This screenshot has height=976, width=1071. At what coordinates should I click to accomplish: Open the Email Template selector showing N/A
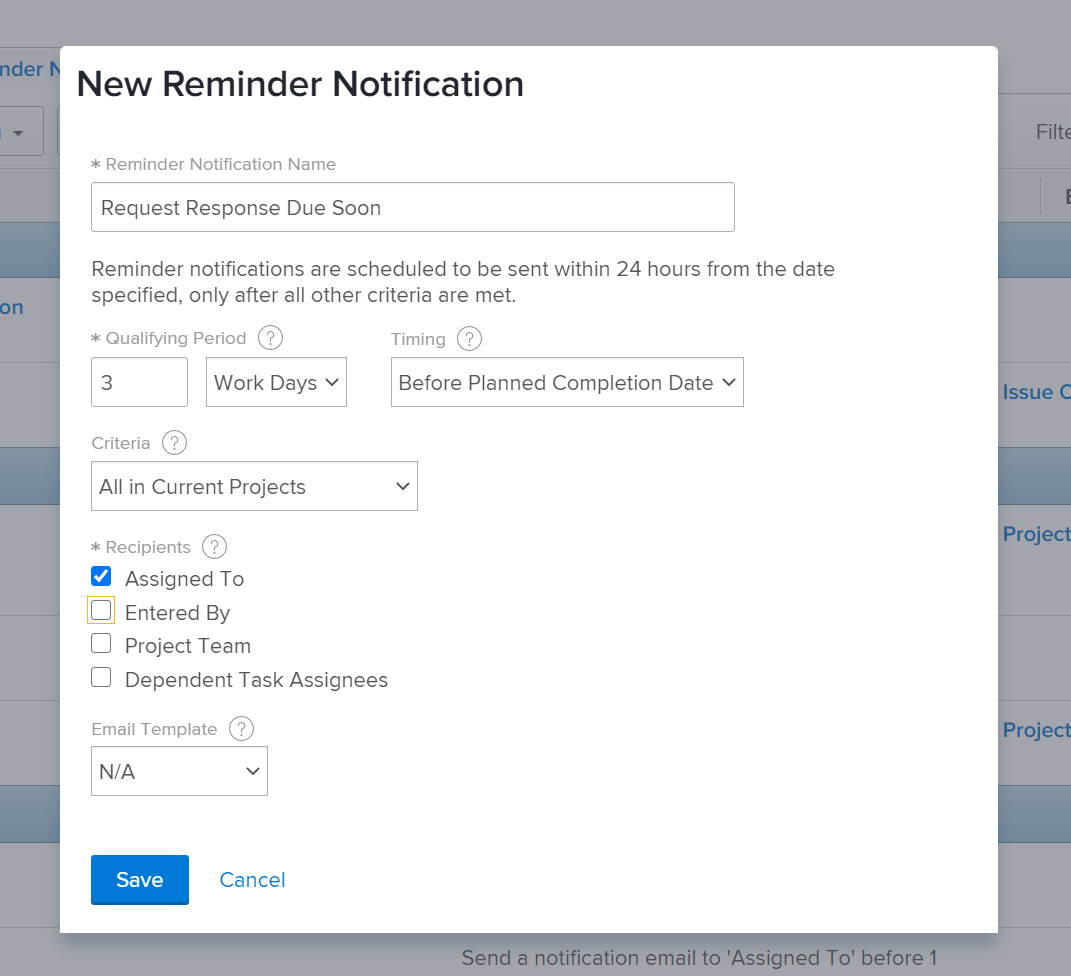[x=179, y=771]
